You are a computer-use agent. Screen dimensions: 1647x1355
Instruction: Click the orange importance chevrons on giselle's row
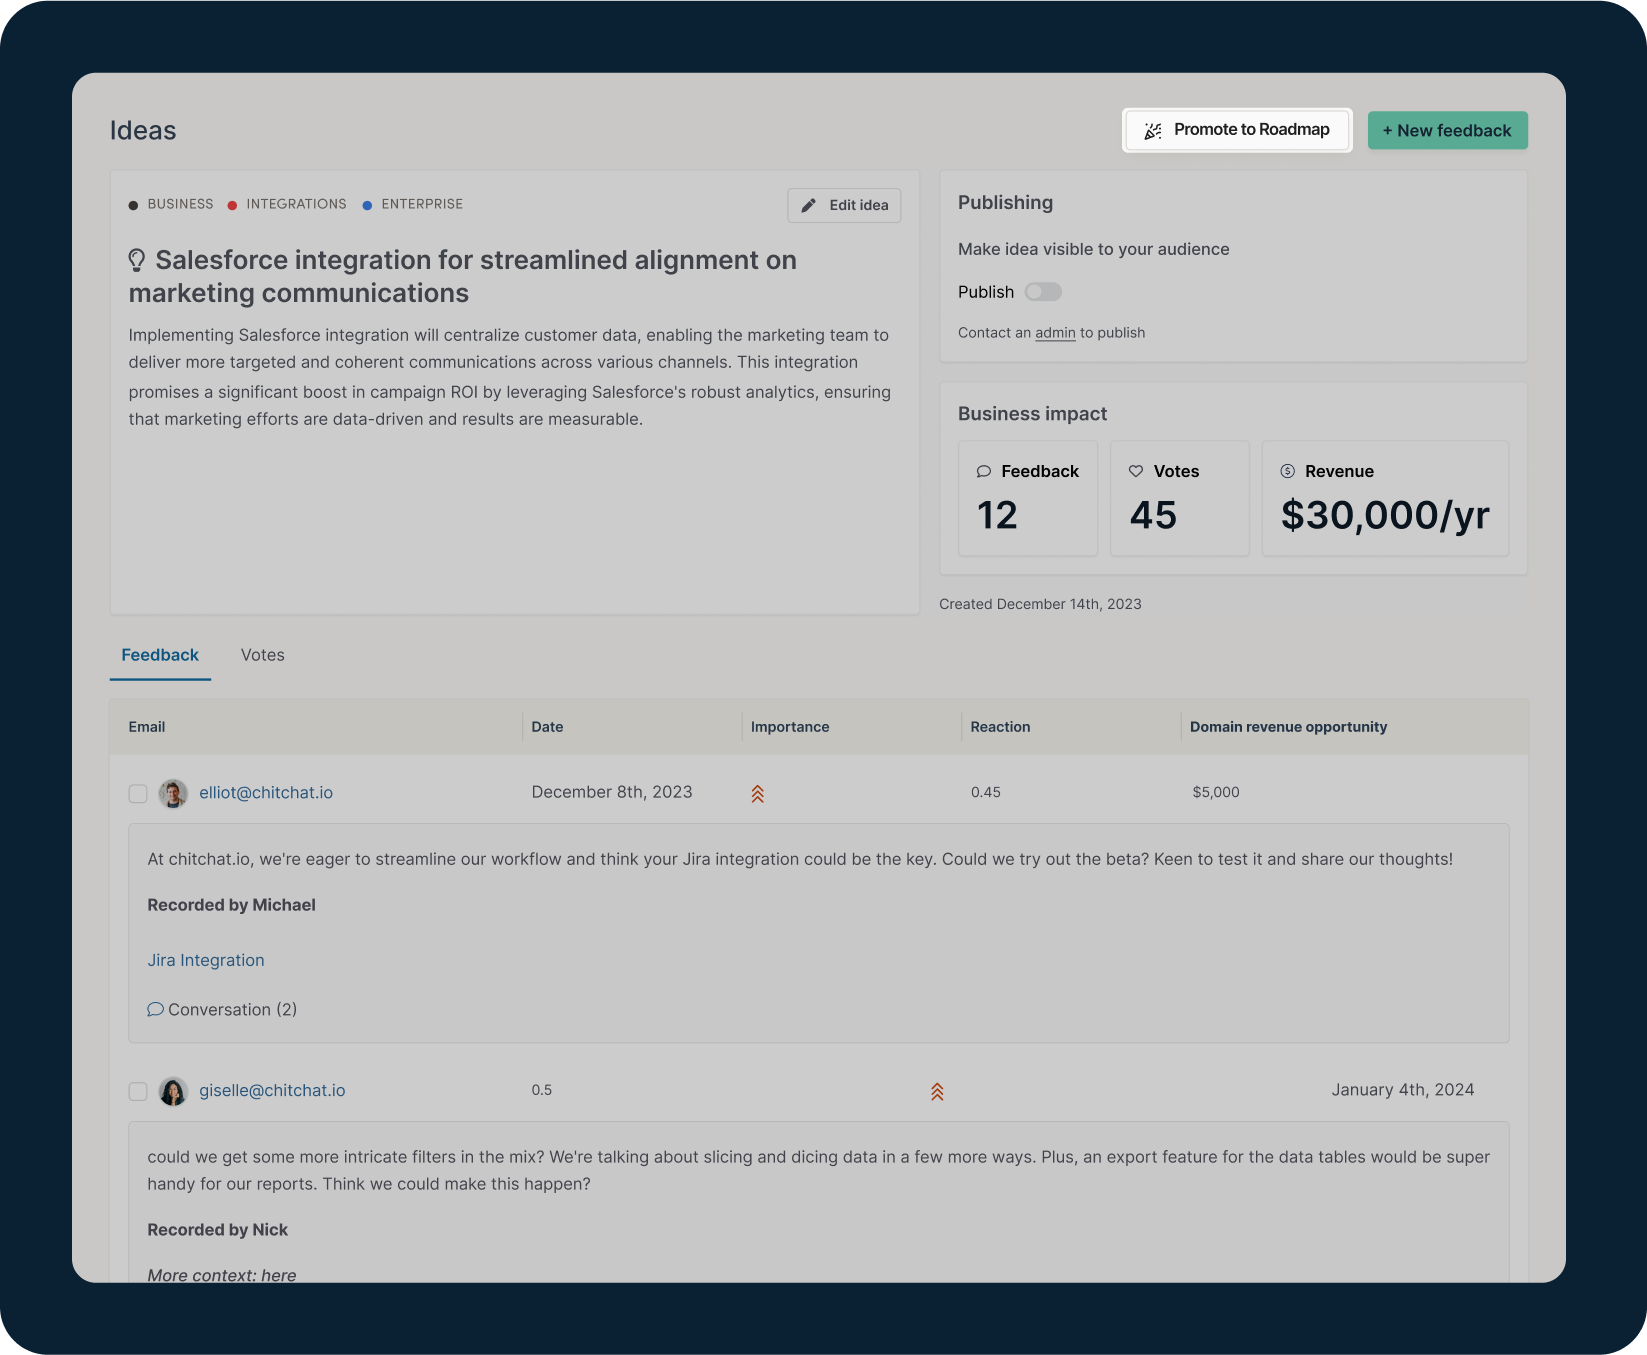pyautogui.click(x=937, y=1091)
